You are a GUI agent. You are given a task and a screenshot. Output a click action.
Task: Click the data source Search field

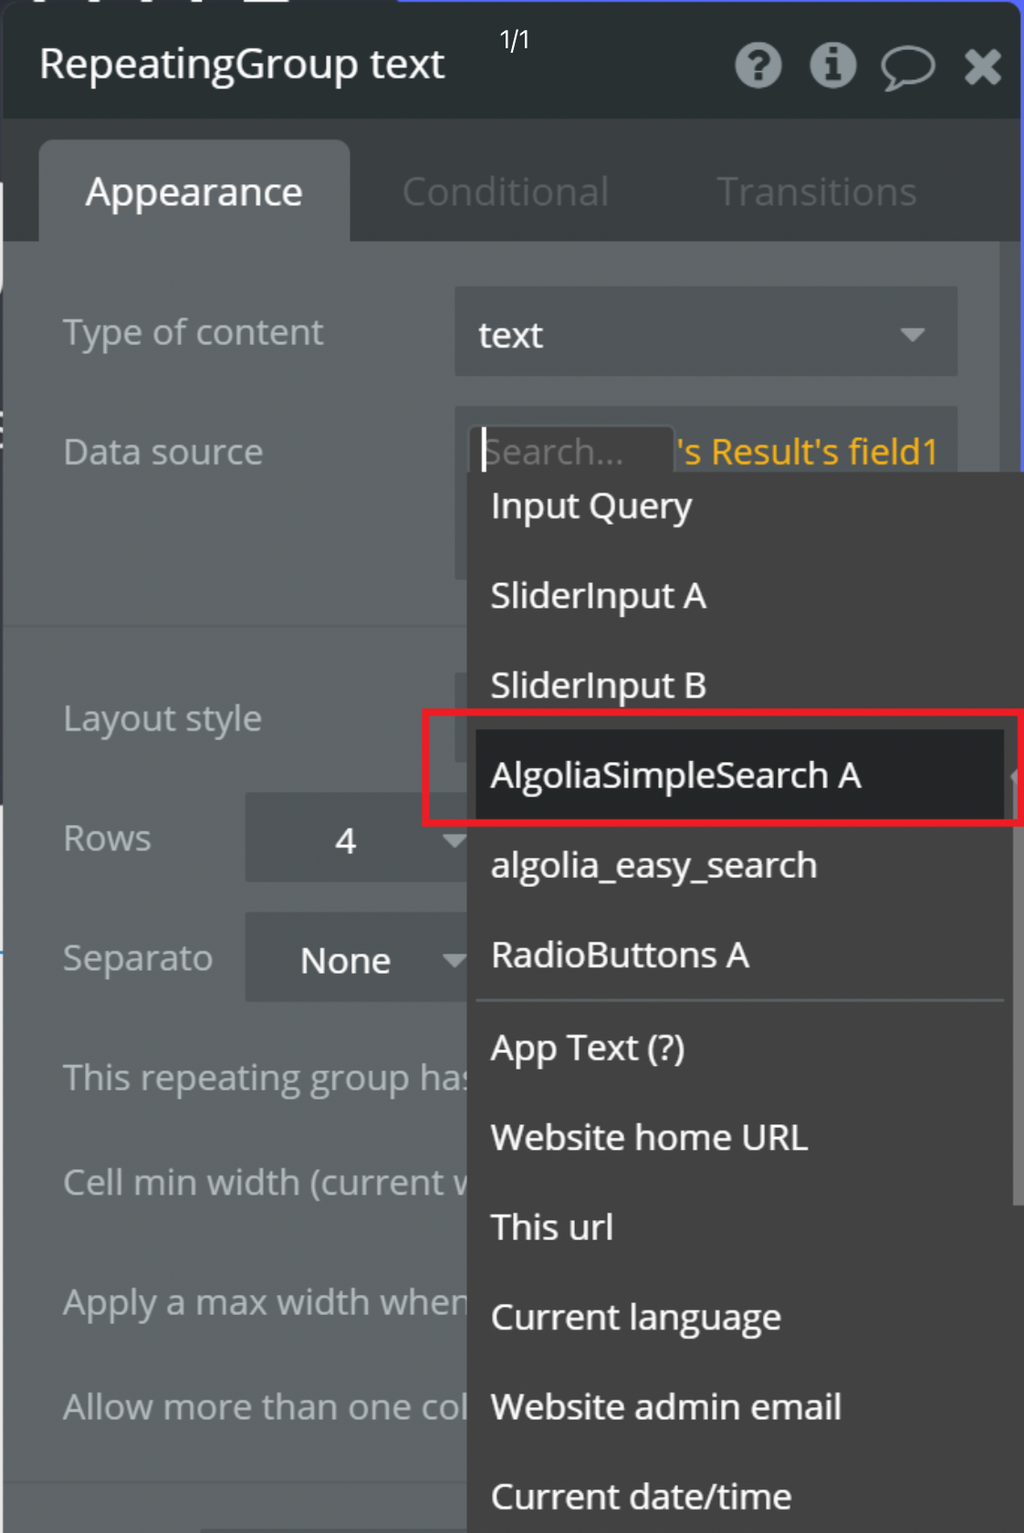pos(570,452)
